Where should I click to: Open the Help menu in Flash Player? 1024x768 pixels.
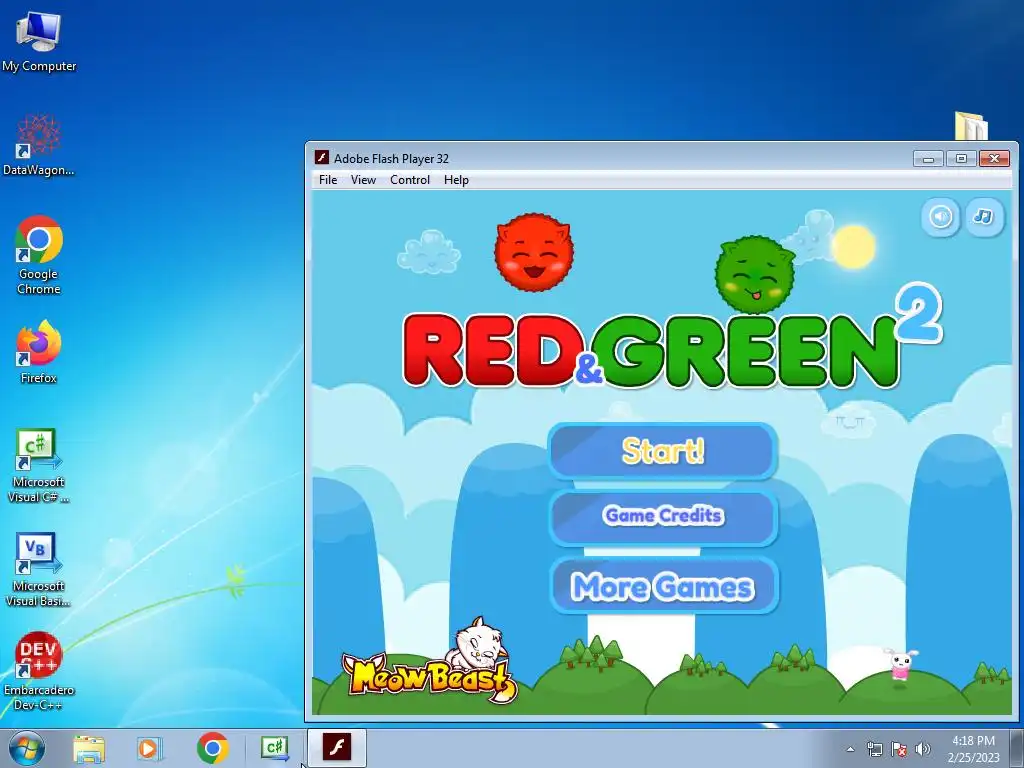click(x=456, y=180)
